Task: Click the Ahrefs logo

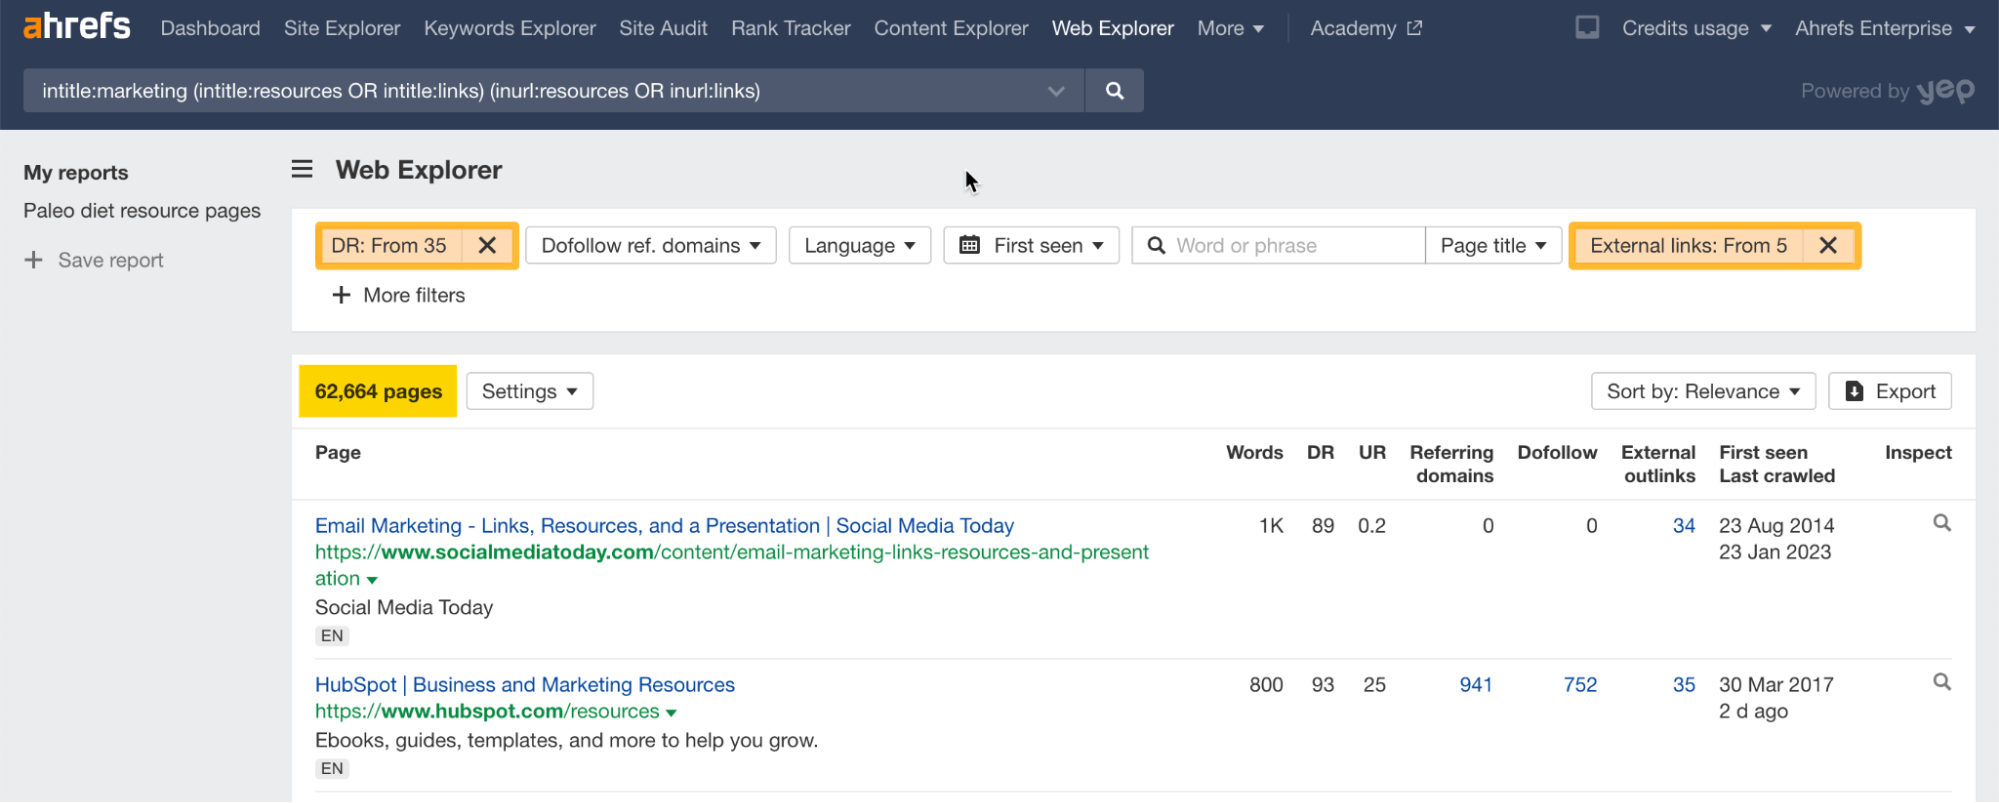Action: (77, 26)
